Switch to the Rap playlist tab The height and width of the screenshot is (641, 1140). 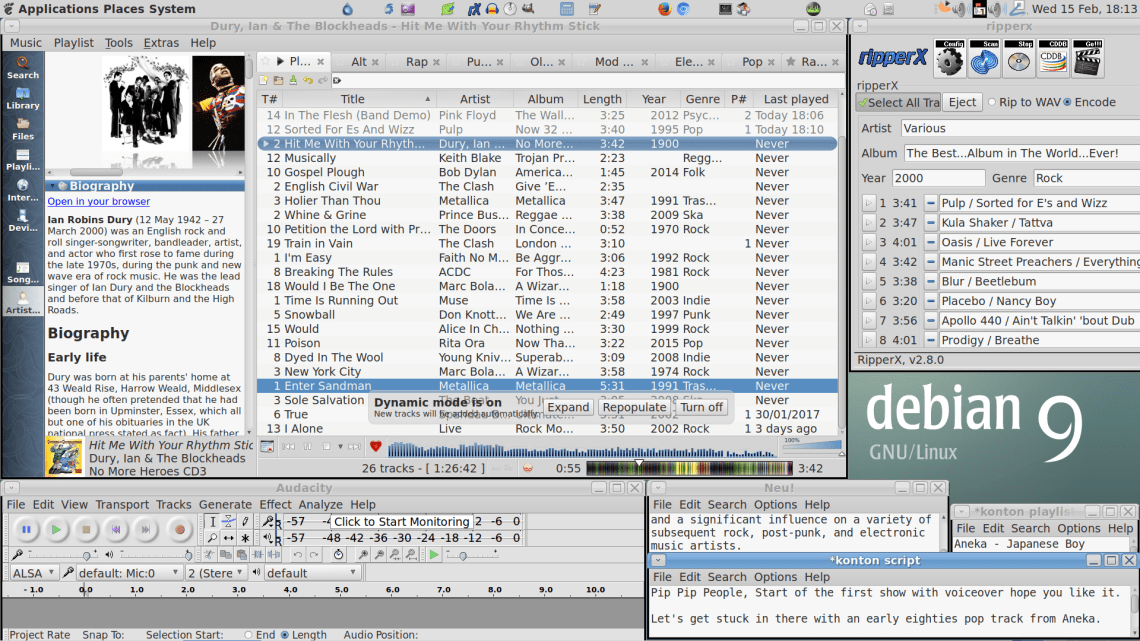(x=417, y=62)
